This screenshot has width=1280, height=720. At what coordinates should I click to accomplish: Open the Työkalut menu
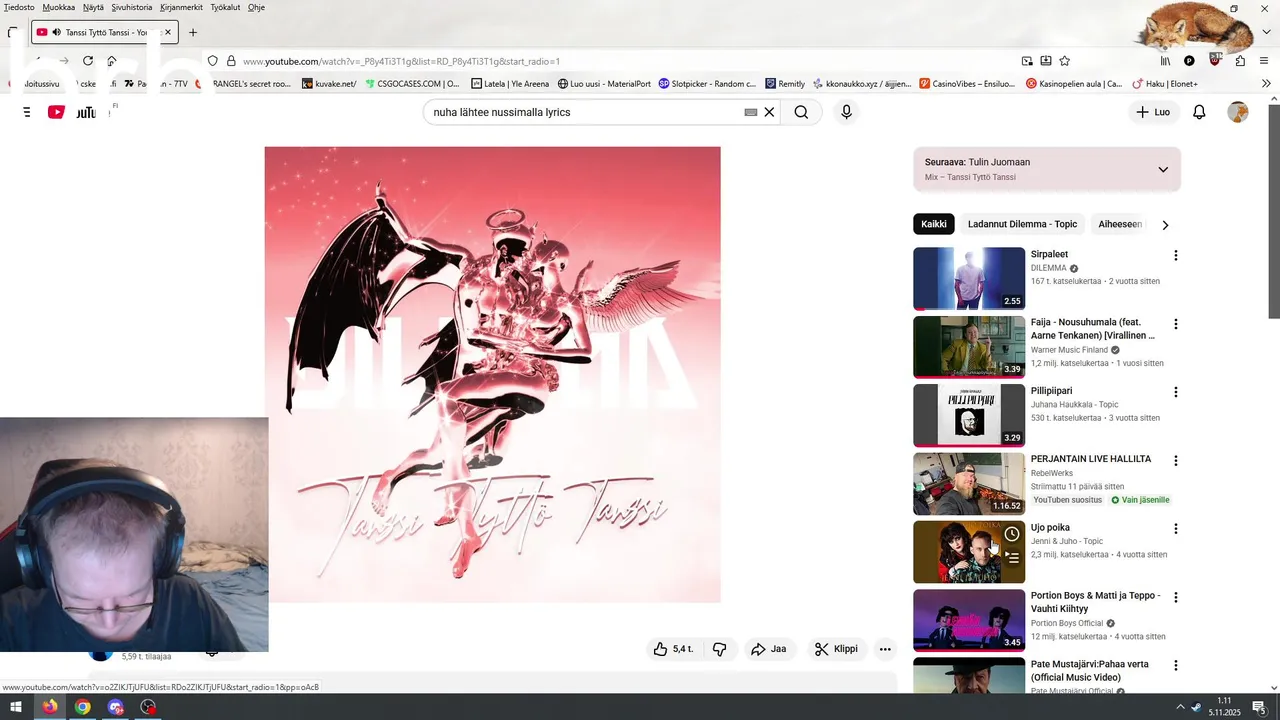tap(225, 7)
